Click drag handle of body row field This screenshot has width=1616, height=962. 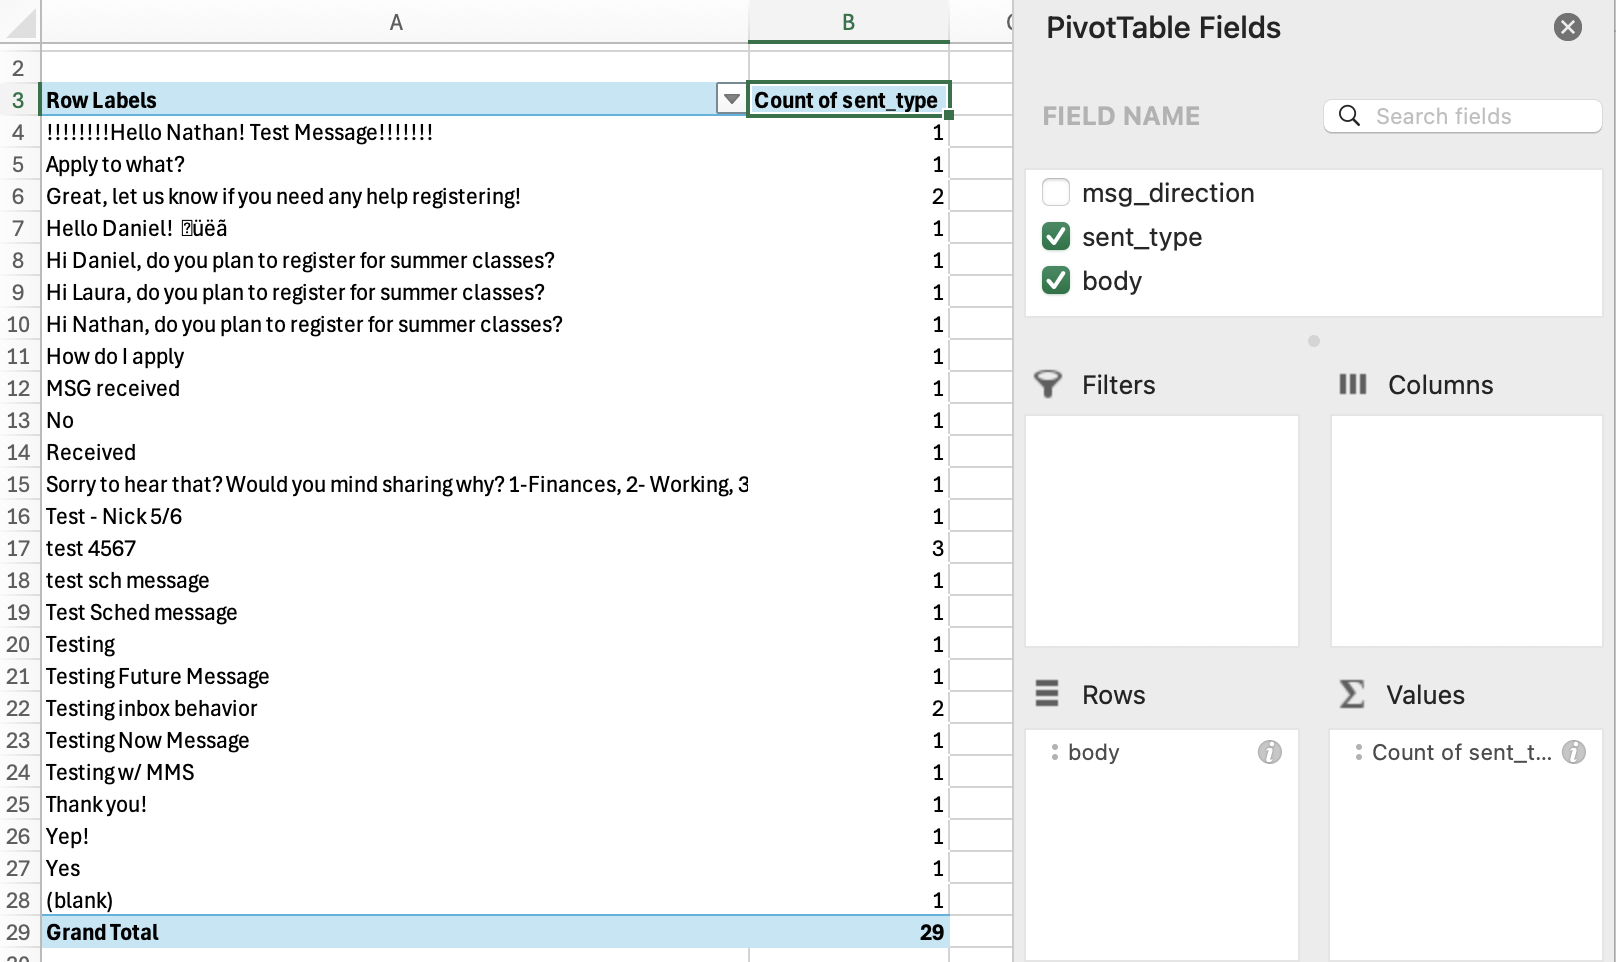pos(1054,752)
